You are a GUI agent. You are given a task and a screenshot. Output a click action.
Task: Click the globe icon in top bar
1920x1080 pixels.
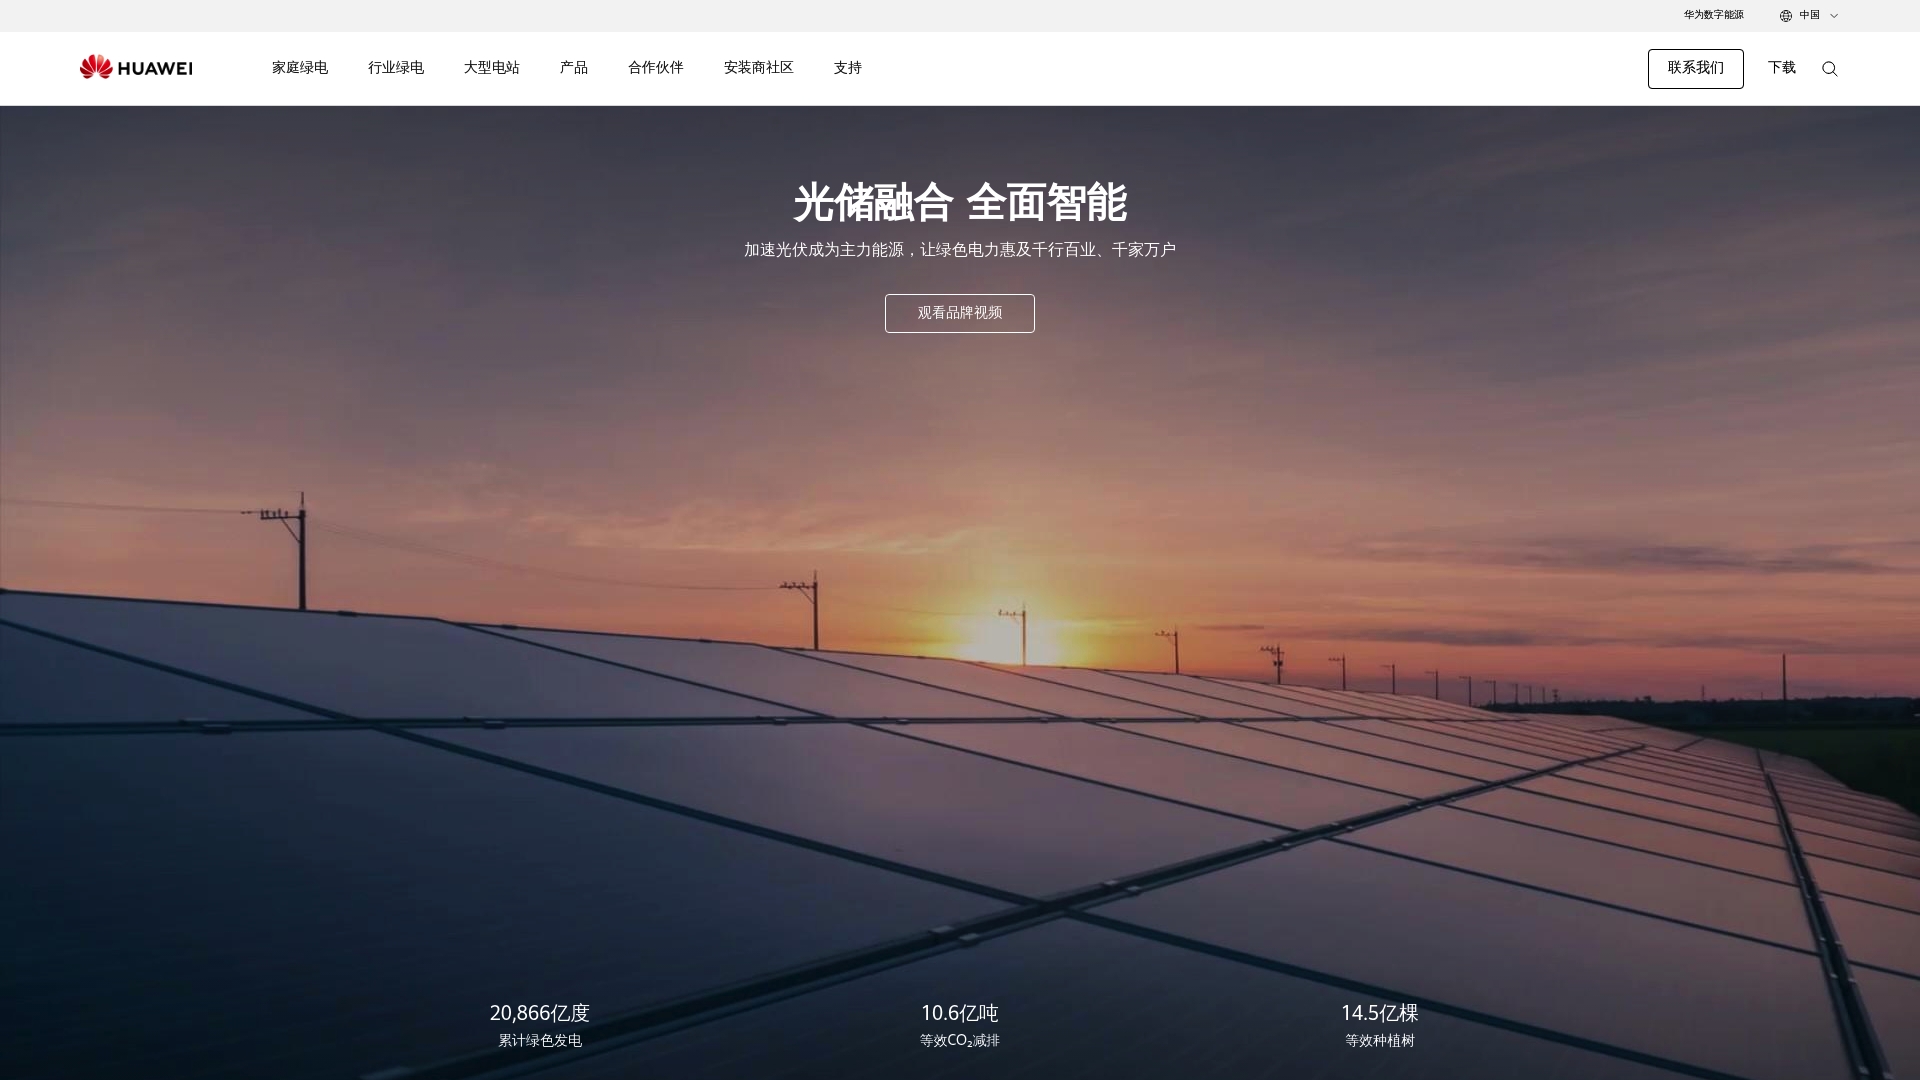[x=1786, y=15]
